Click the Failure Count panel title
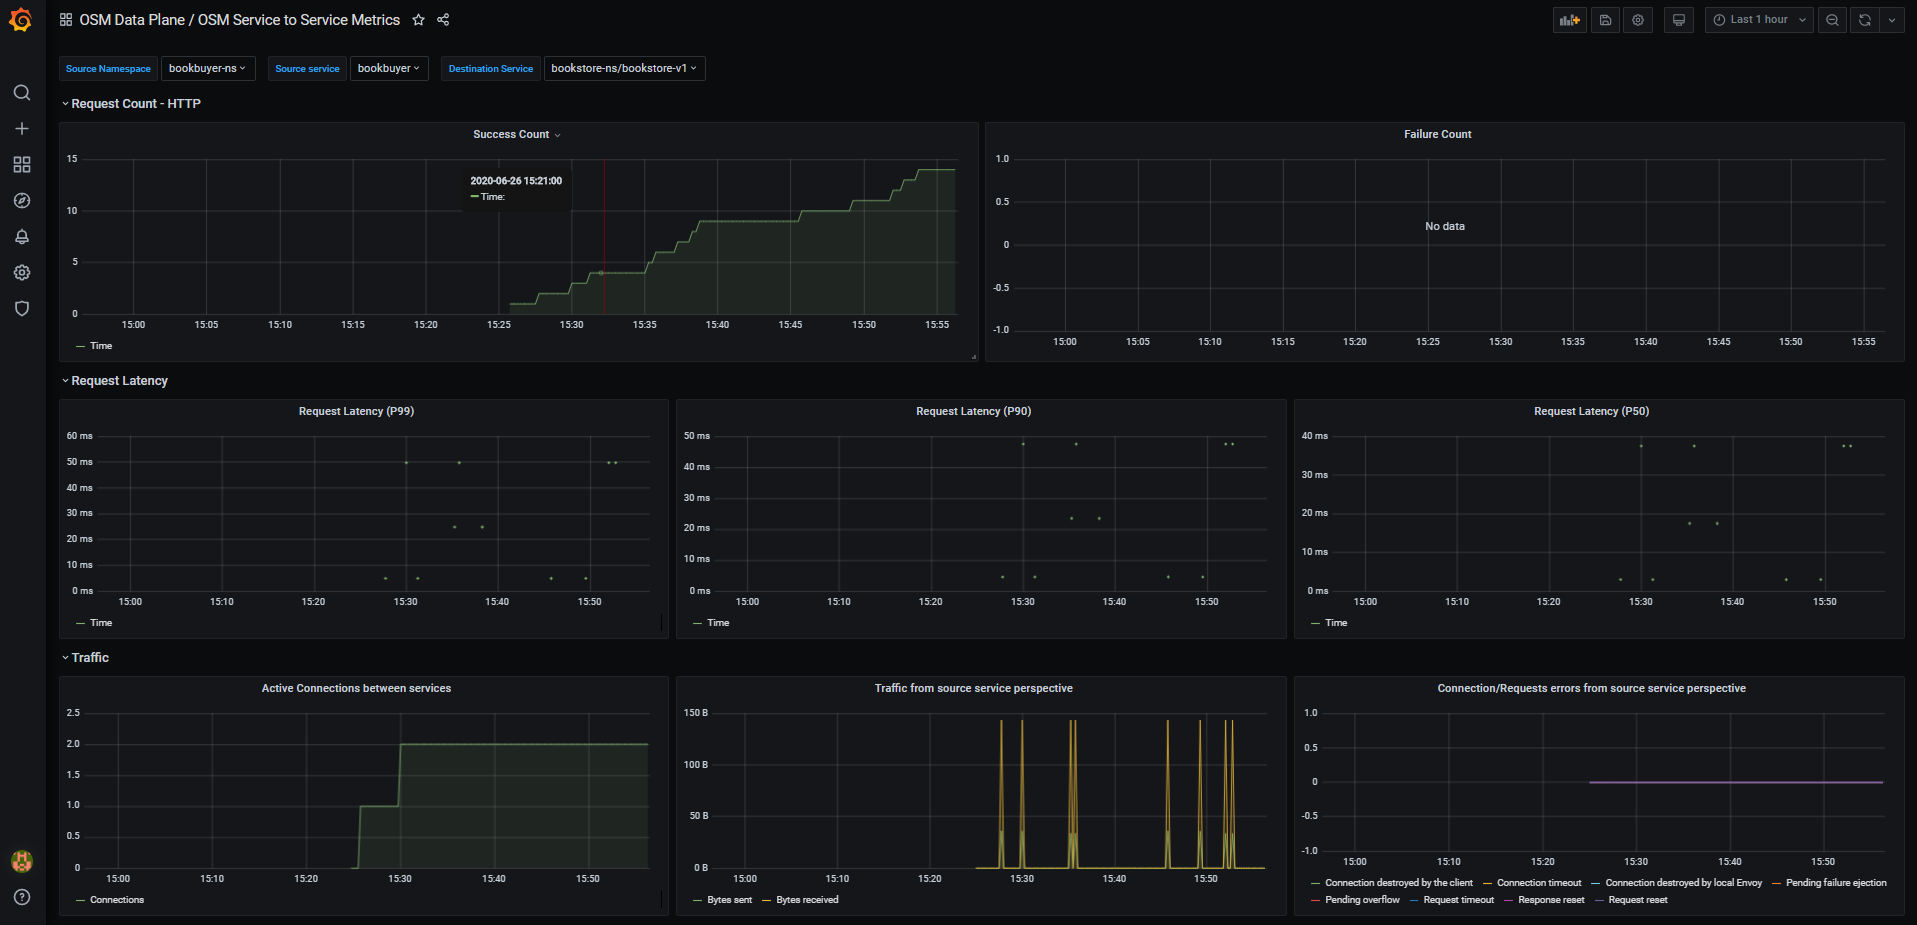This screenshot has width=1917, height=925. (x=1437, y=134)
